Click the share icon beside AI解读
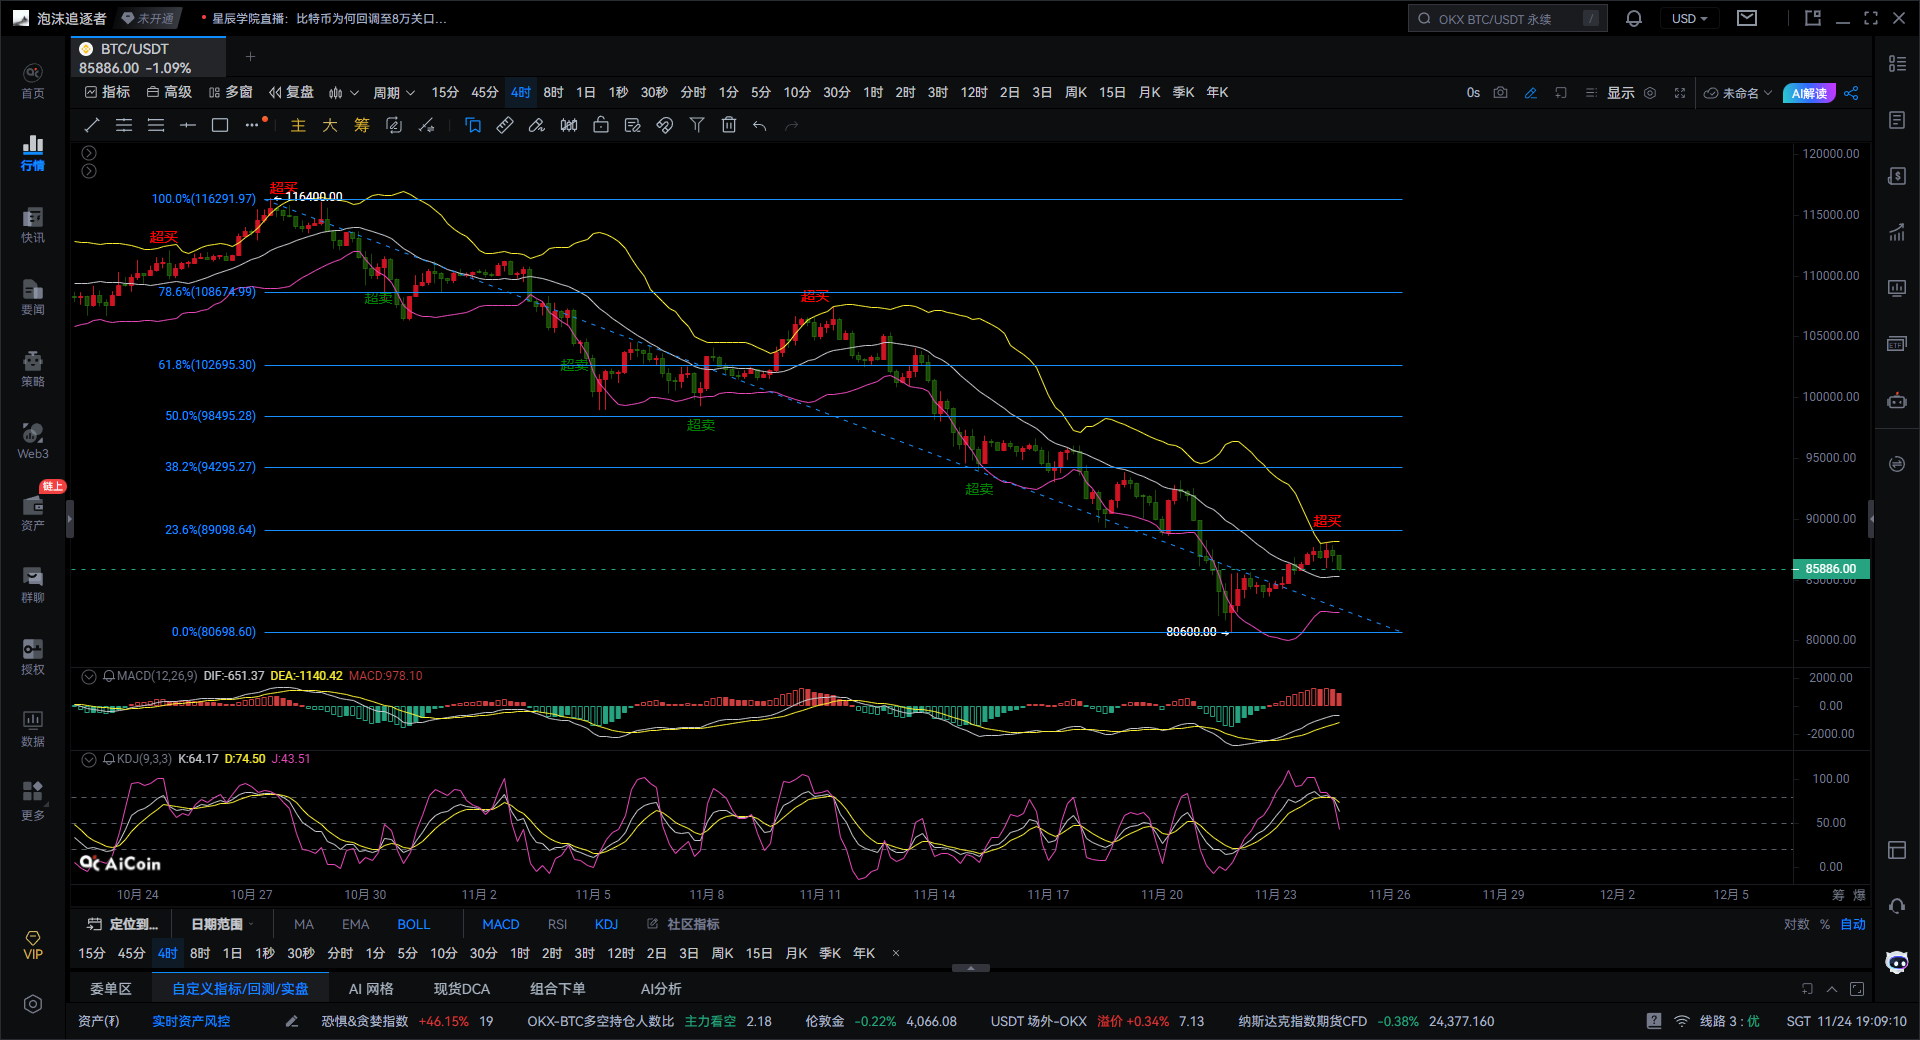 click(1851, 93)
